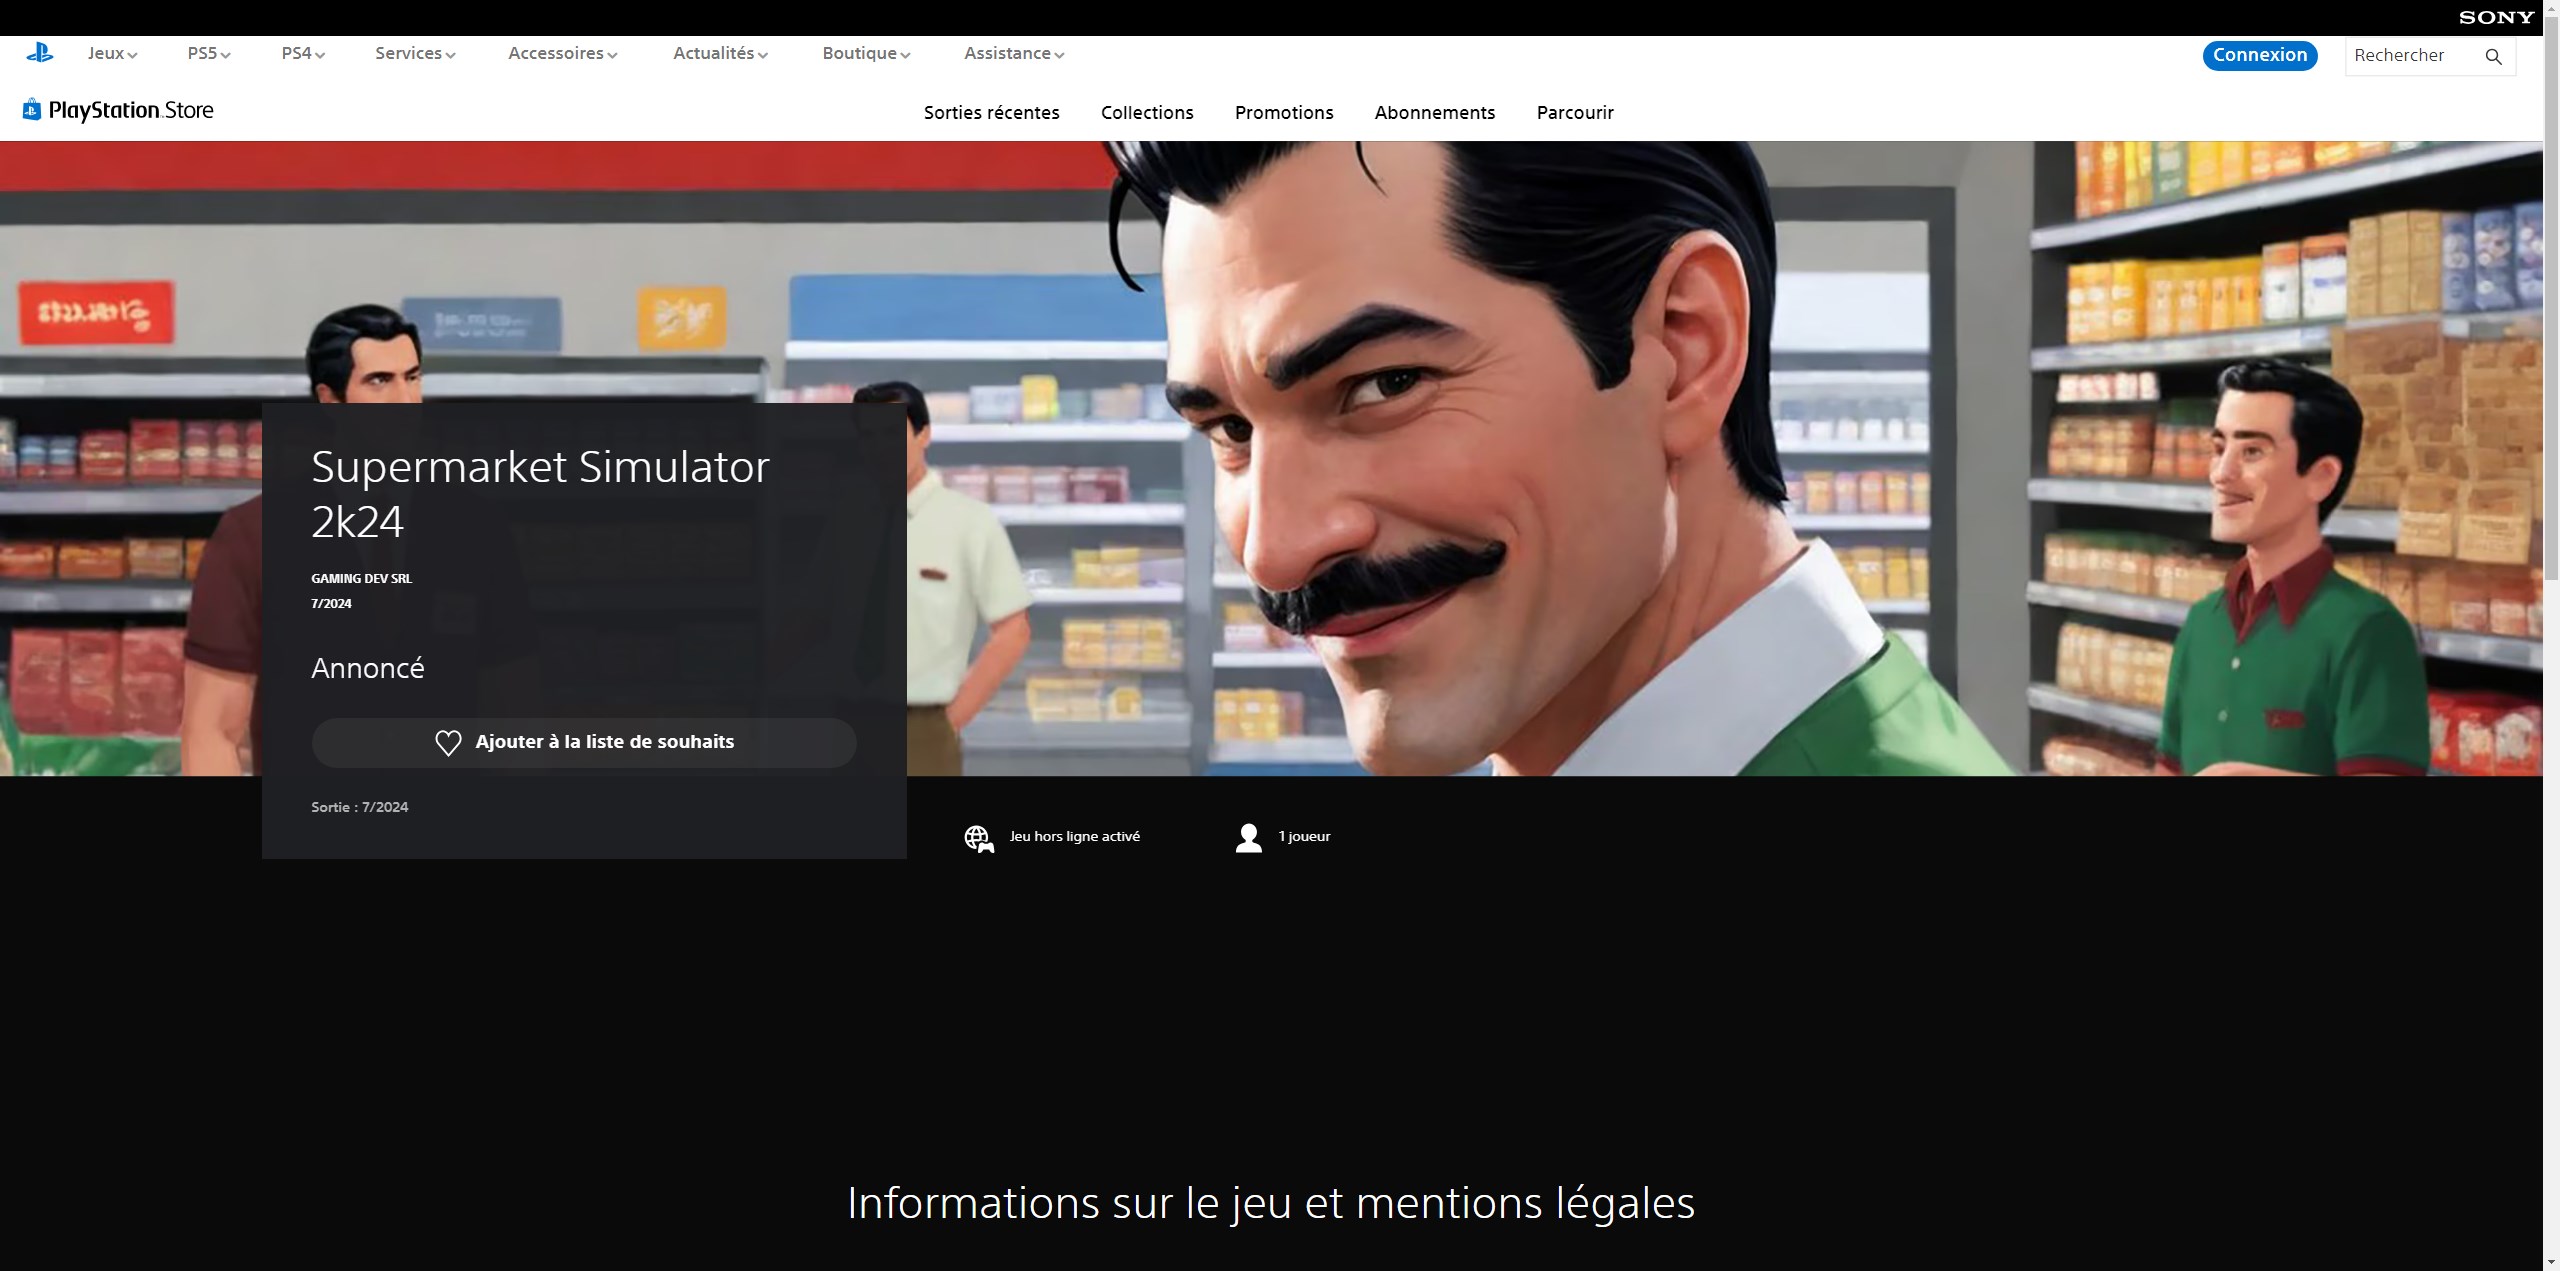Expand the Services dropdown
2560x1271 pixels.
[413, 53]
